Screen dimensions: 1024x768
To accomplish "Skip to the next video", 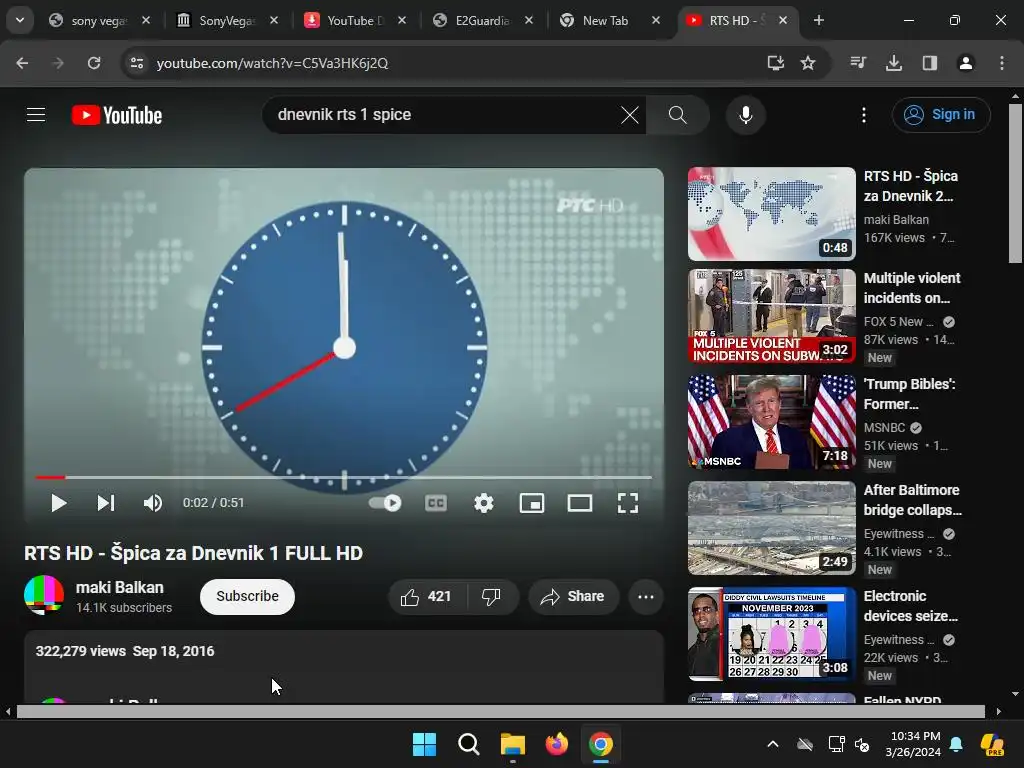I will pos(106,503).
